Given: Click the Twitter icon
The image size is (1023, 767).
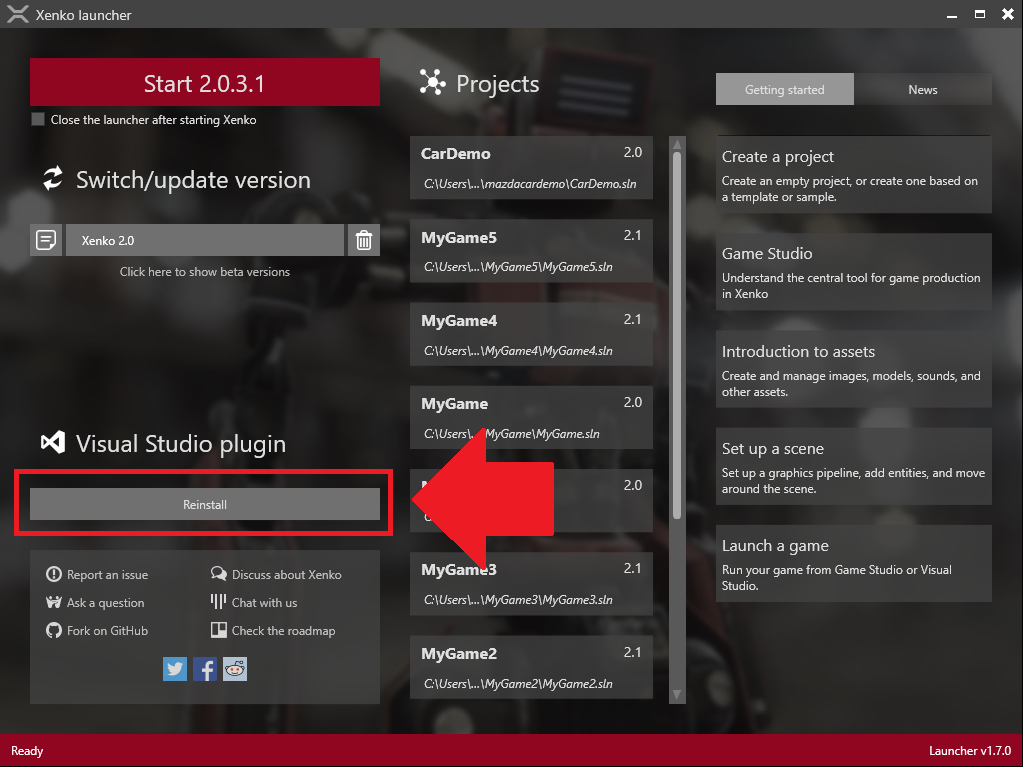Looking at the screenshot, I should pos(175,669).
